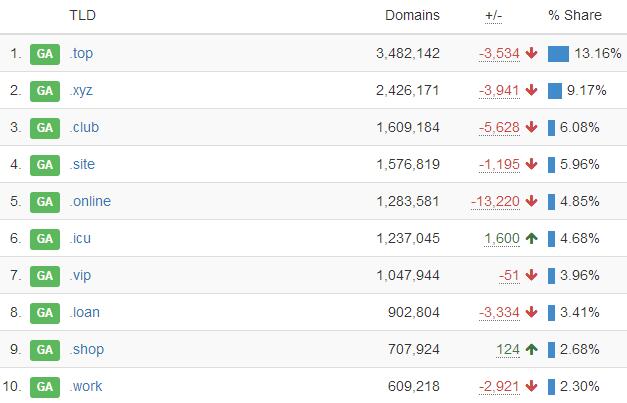Open the .shop TLD link
This screenshot has height=403, width=627.
click(87, 350)
